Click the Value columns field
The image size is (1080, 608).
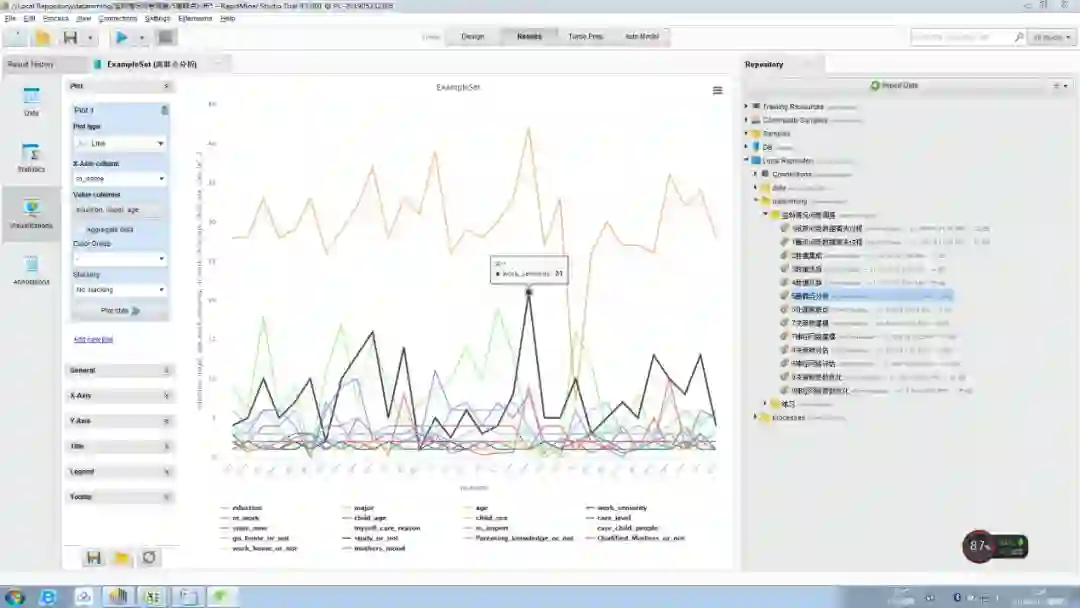coord(120,209)
